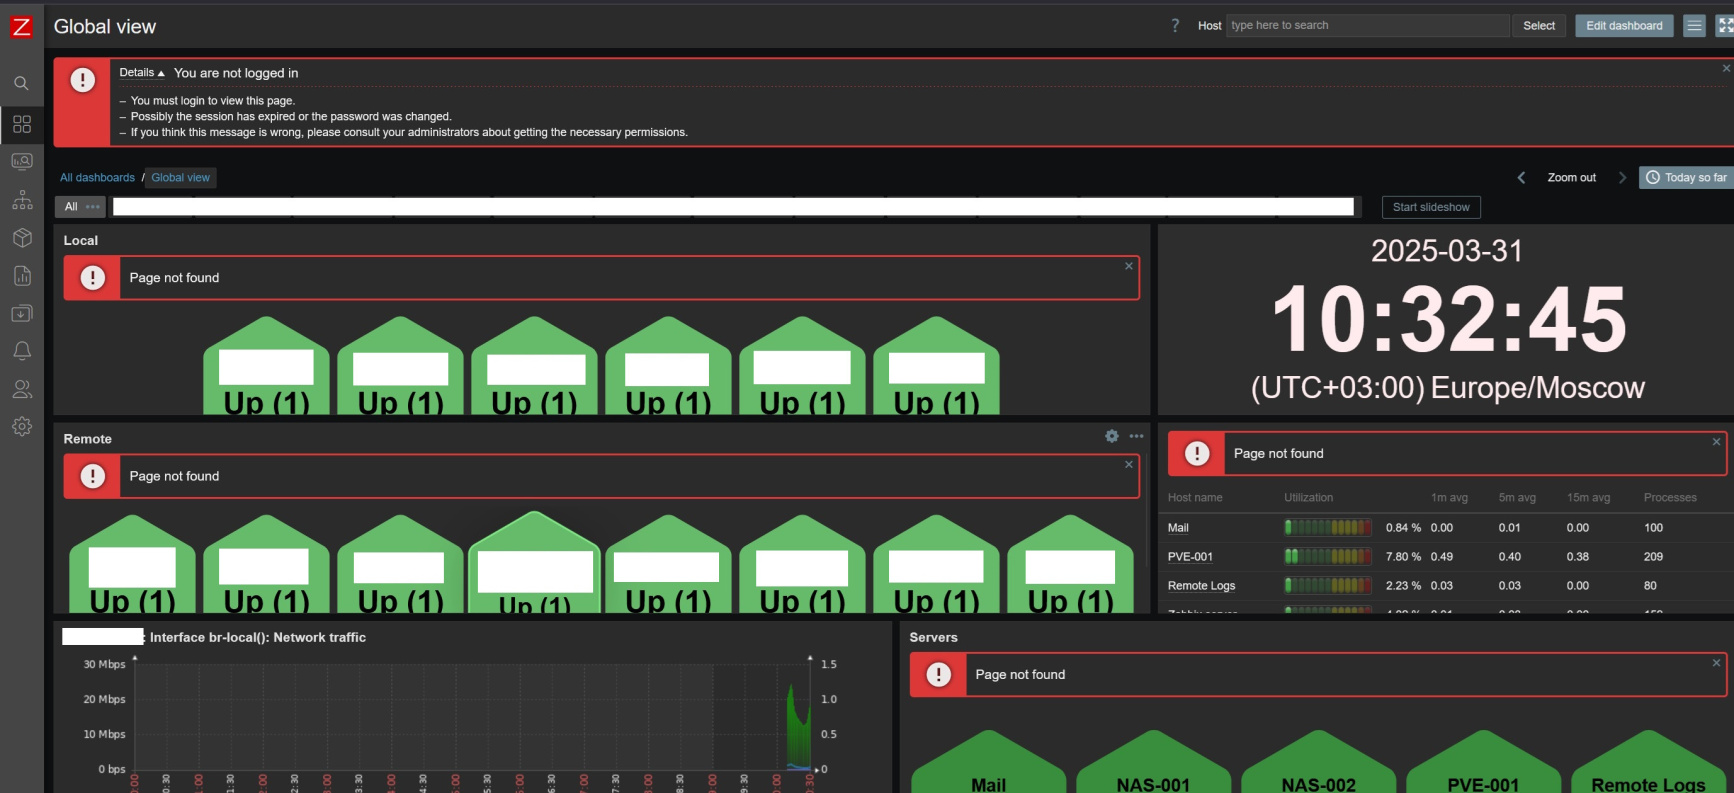The width and height of the screenshot is (1734, 793).
Task: Dismiss the 'You are not logged in' message
Action: point(1726,68)
